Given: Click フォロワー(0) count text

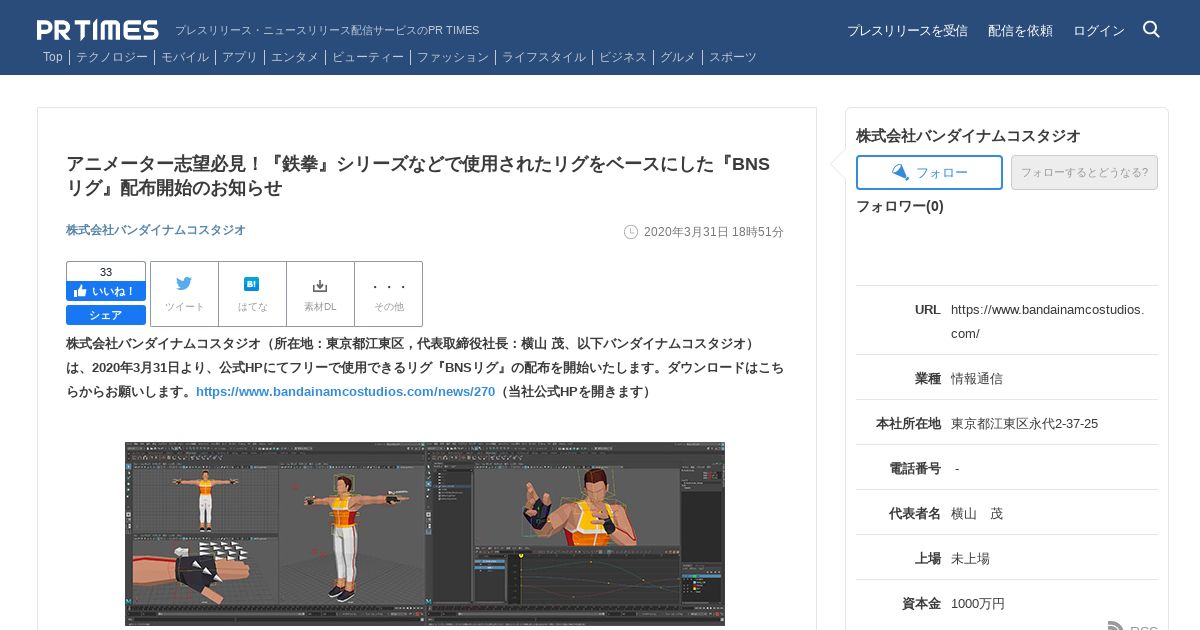Looking at the screenshot, I should 900,206.
